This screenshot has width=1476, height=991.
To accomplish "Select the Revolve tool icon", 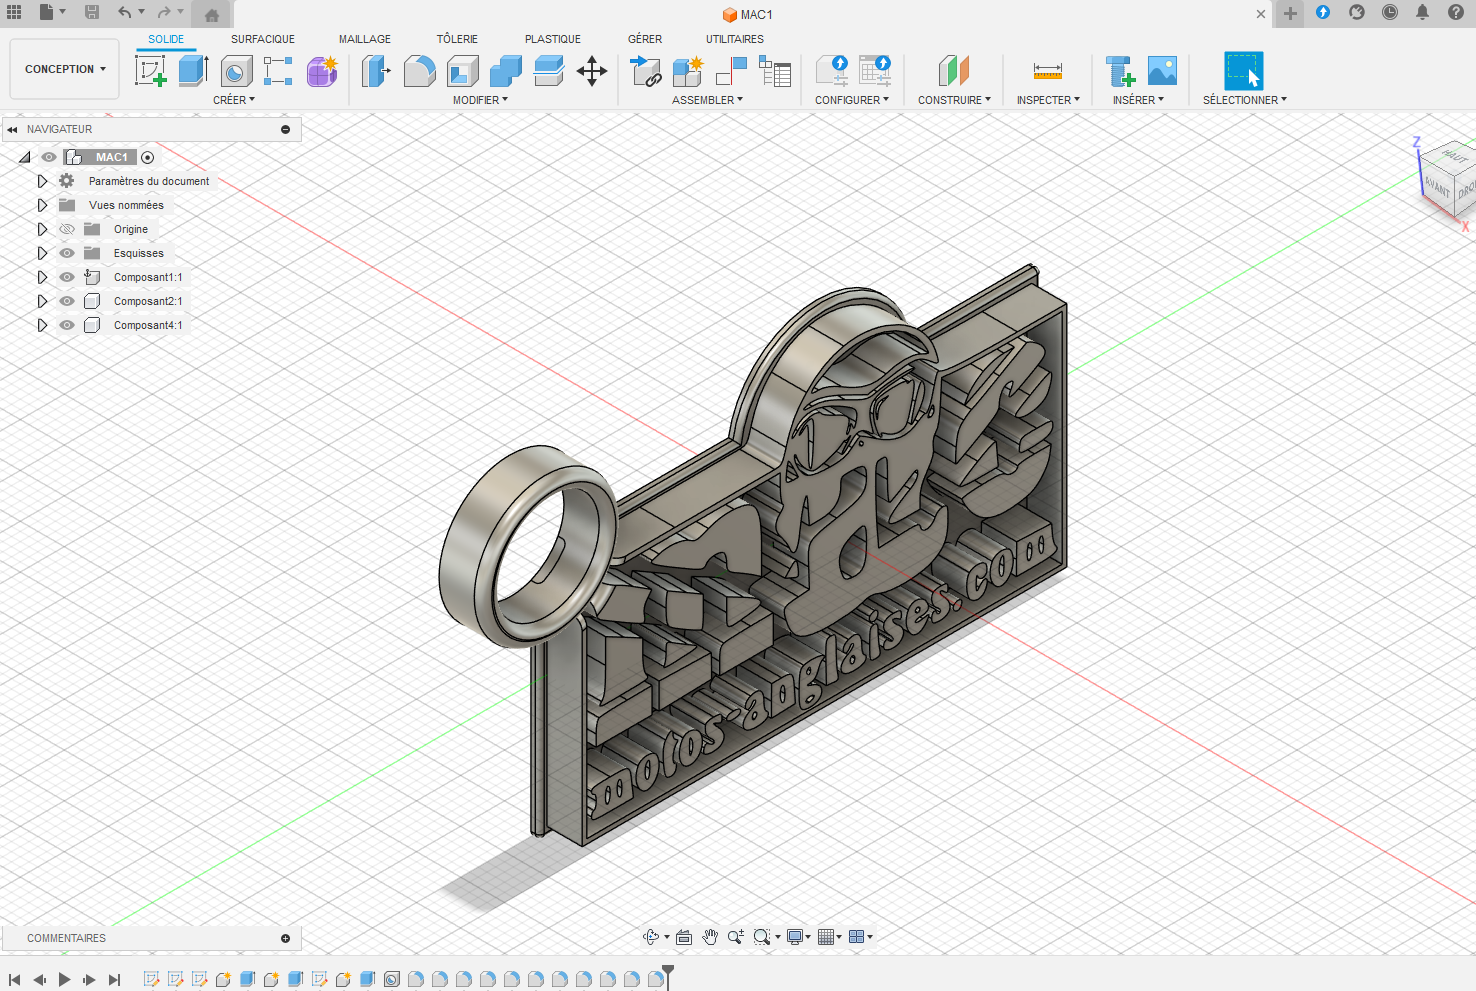I will point(236,71).
